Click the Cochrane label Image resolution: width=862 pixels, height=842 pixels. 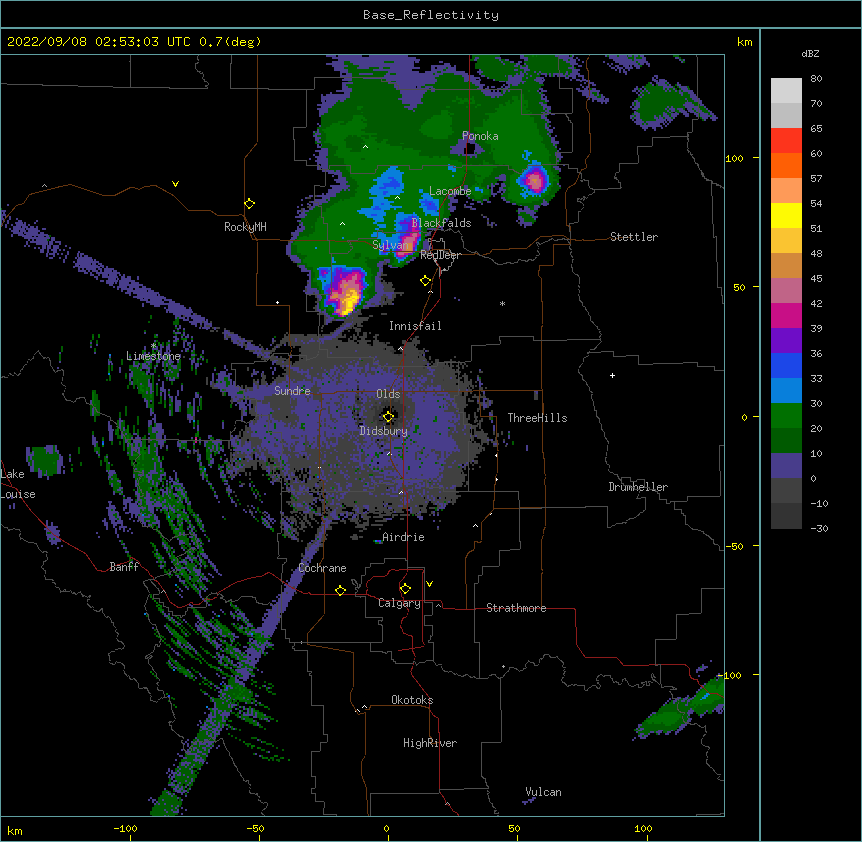[322, 568]
